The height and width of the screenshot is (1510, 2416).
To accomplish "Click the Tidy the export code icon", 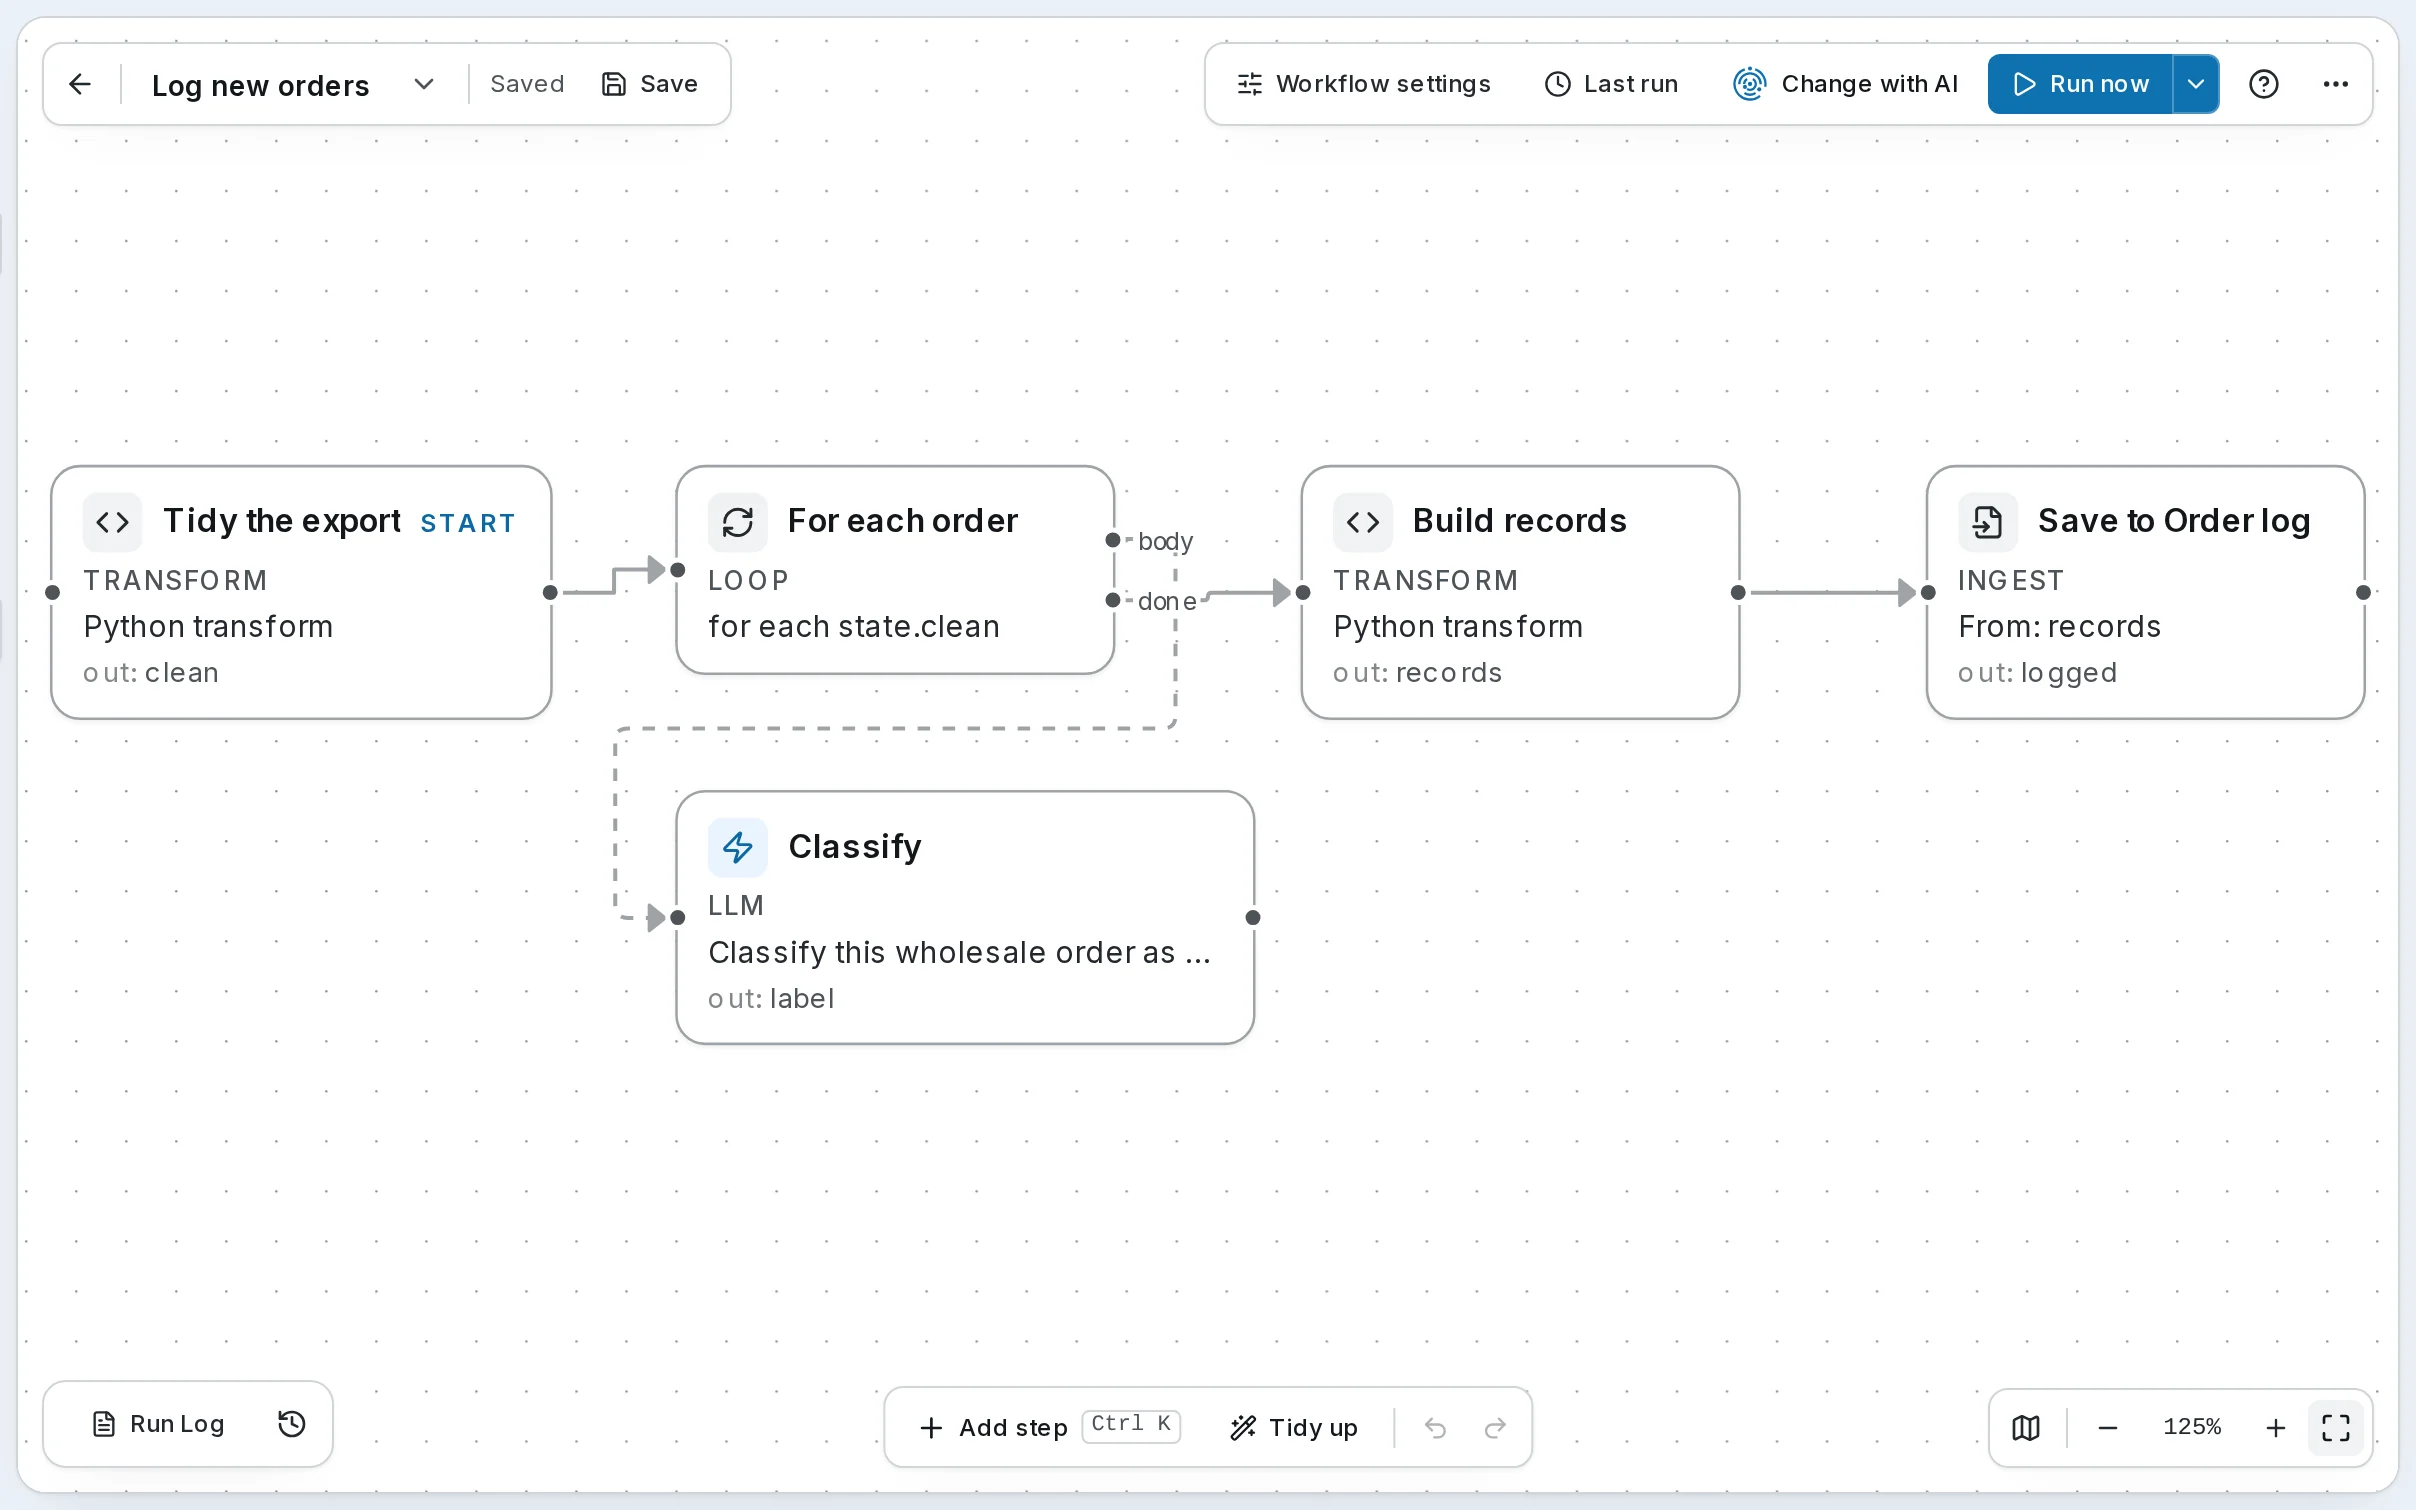I will pyautogui.click(x=112, y=521).
